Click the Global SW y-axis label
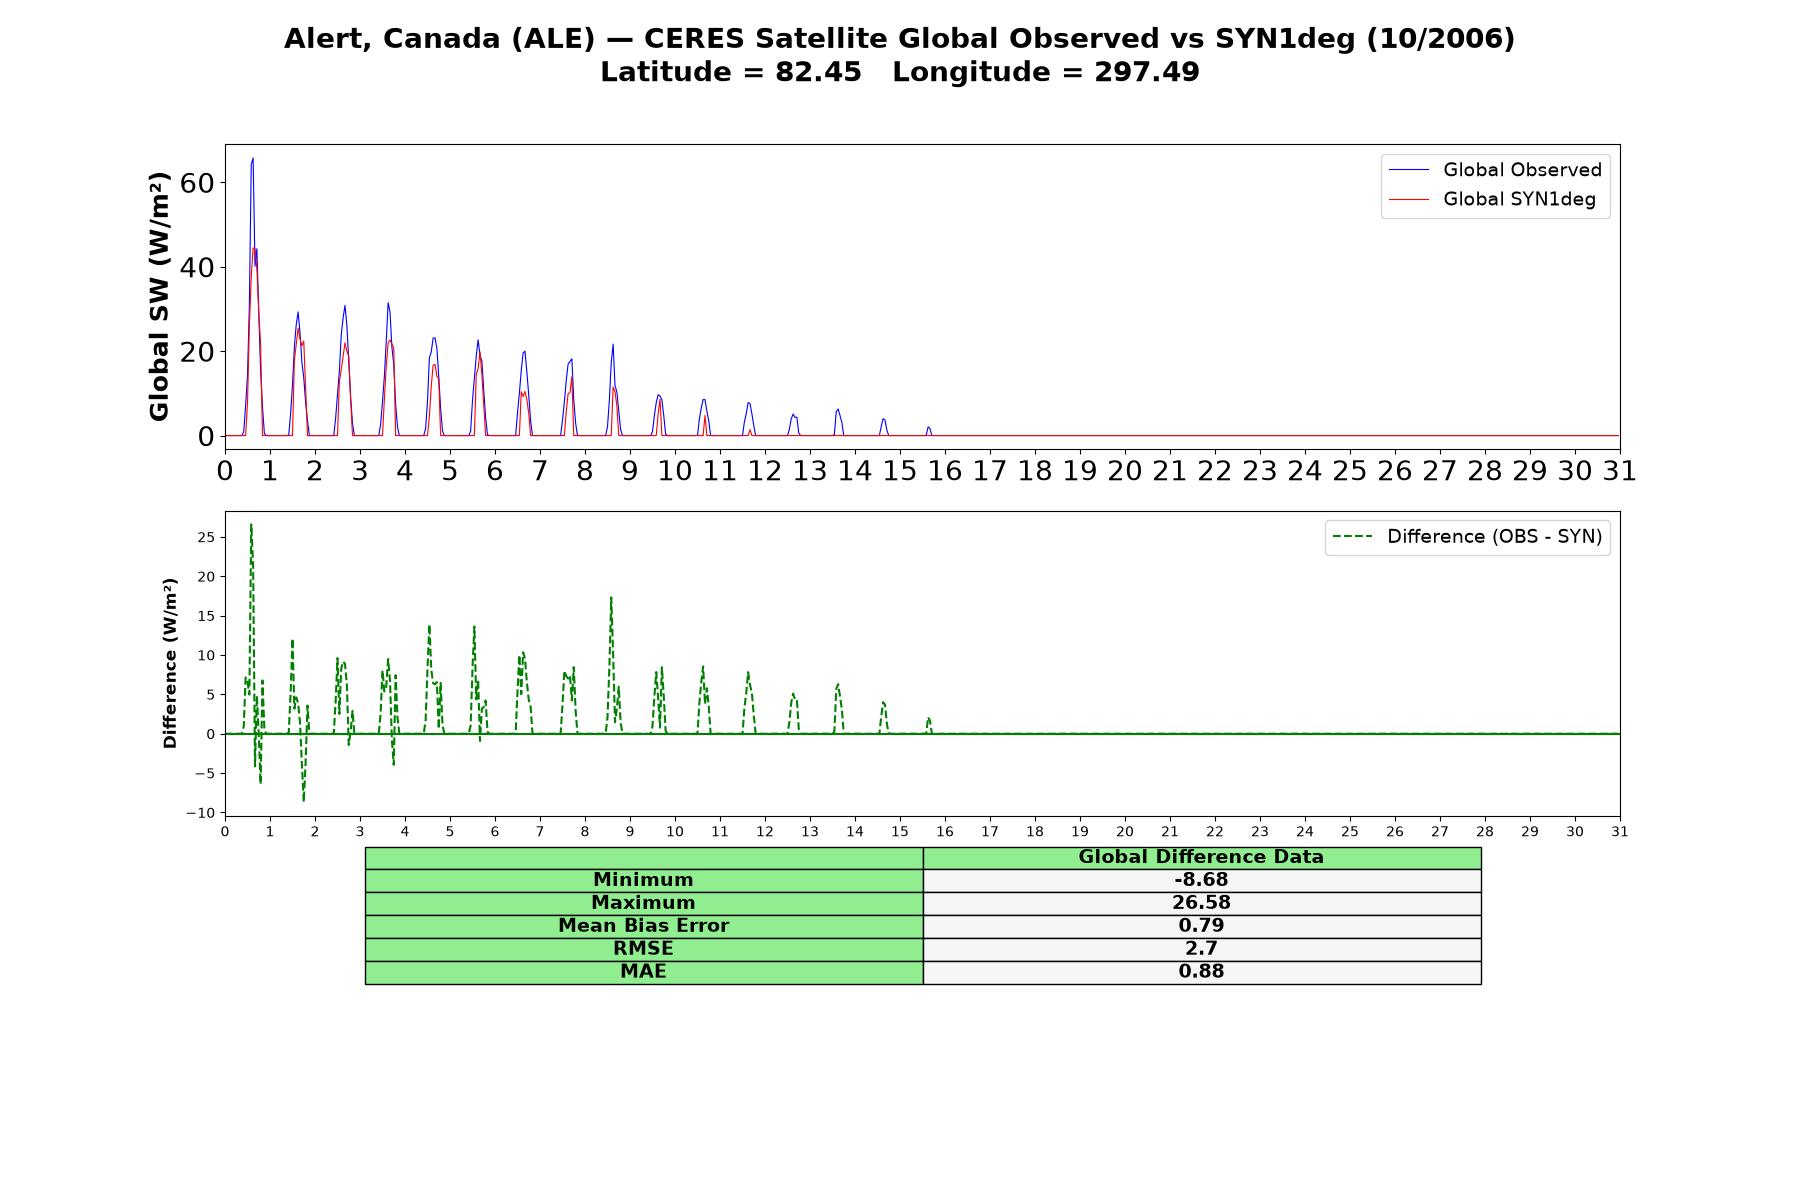This screenshot has height=1200, width=1800. point(160,296)
